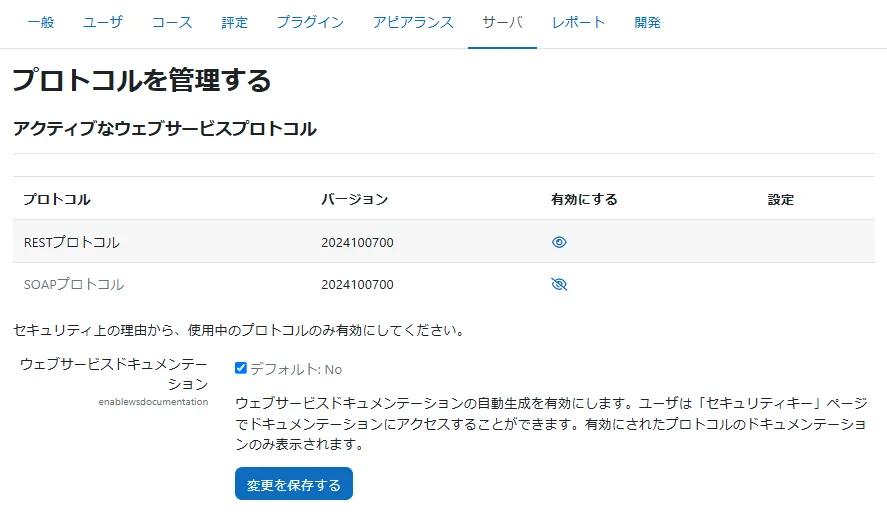887x515 pixels.
Task: Toggle the ウェブサービスドキュメンテーション checkbox
Action: point(240,368)
